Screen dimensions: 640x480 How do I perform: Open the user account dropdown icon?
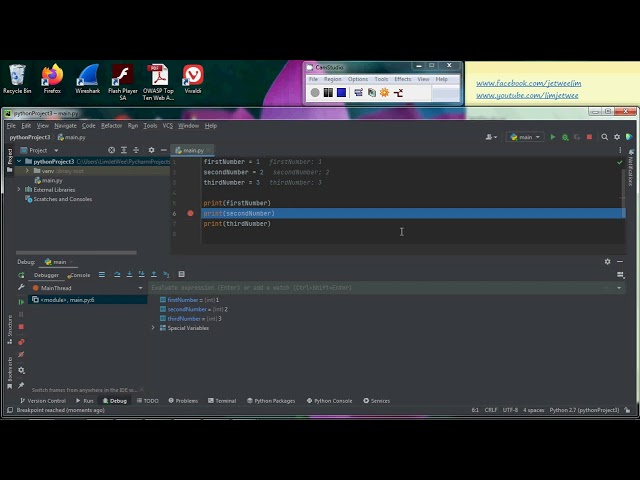(x=491, y=137)
